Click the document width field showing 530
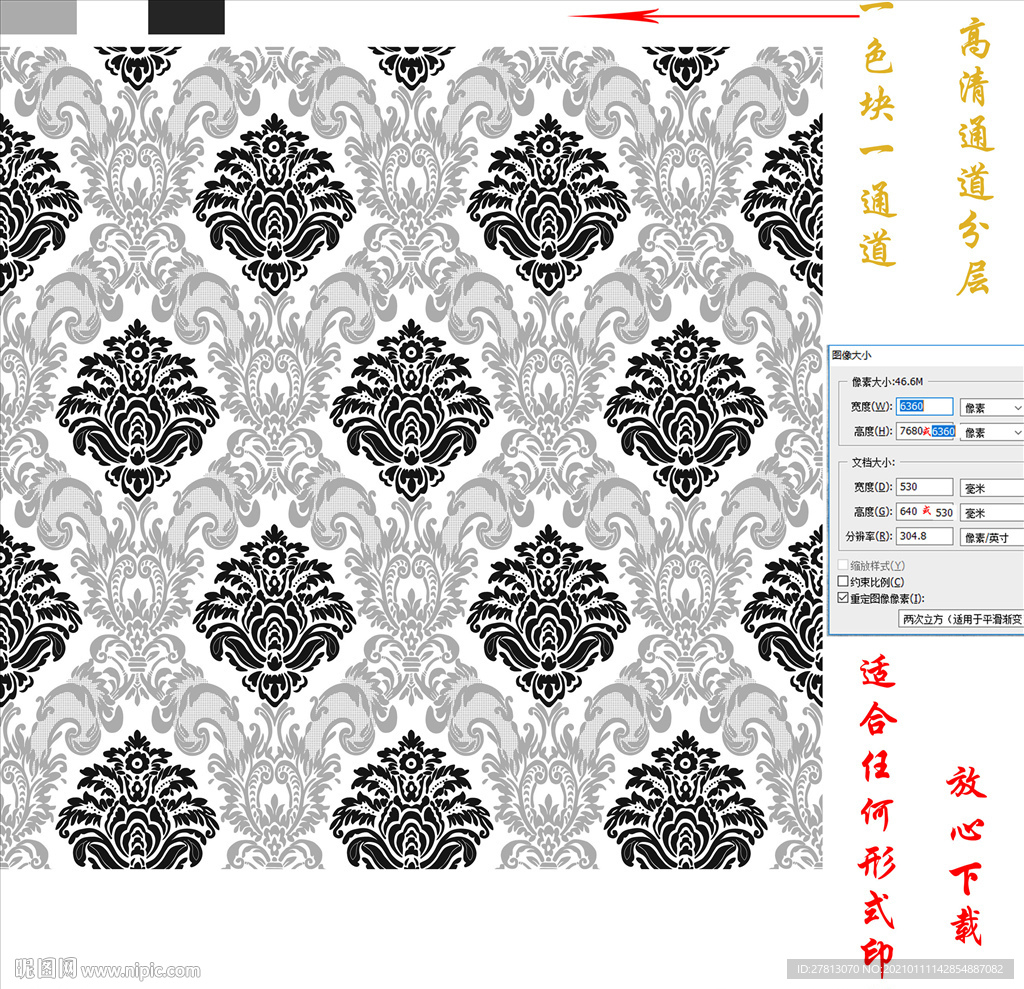This screenshot has height=989, width=1024. click(924, 487)
